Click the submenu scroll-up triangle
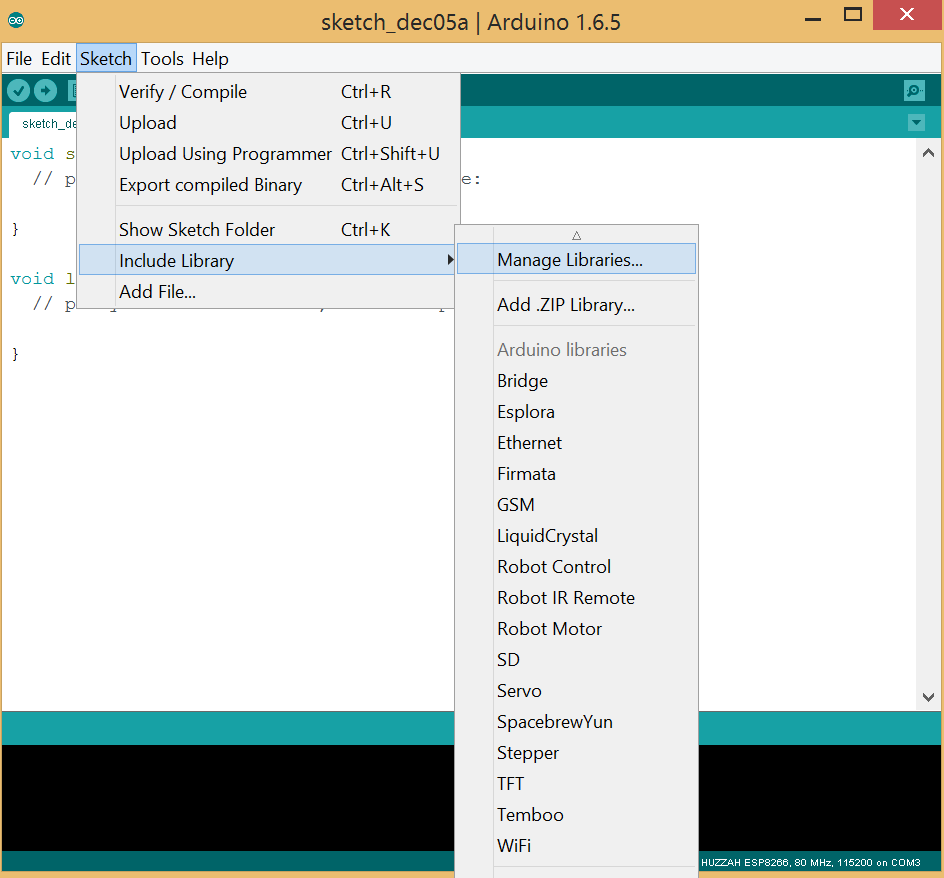 coord(576,234)
